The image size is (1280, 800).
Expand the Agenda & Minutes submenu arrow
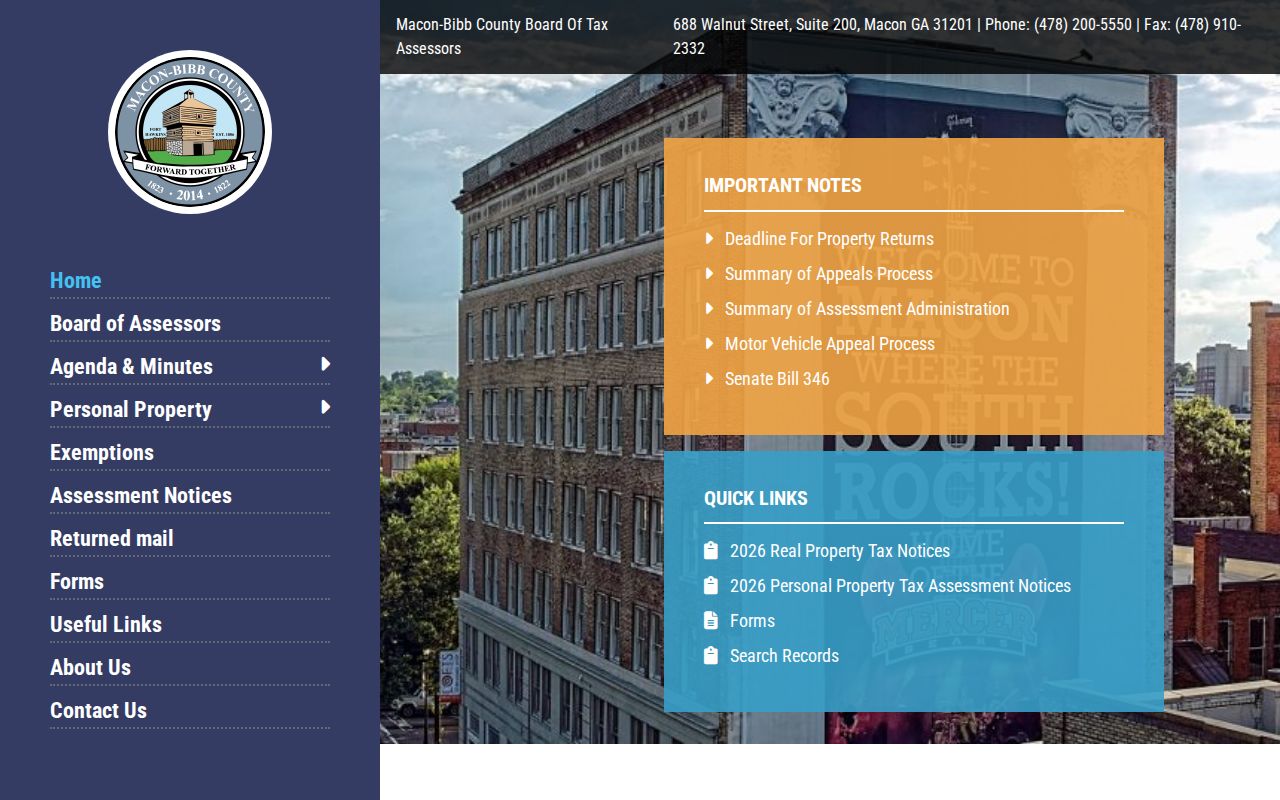pos(325,365)
